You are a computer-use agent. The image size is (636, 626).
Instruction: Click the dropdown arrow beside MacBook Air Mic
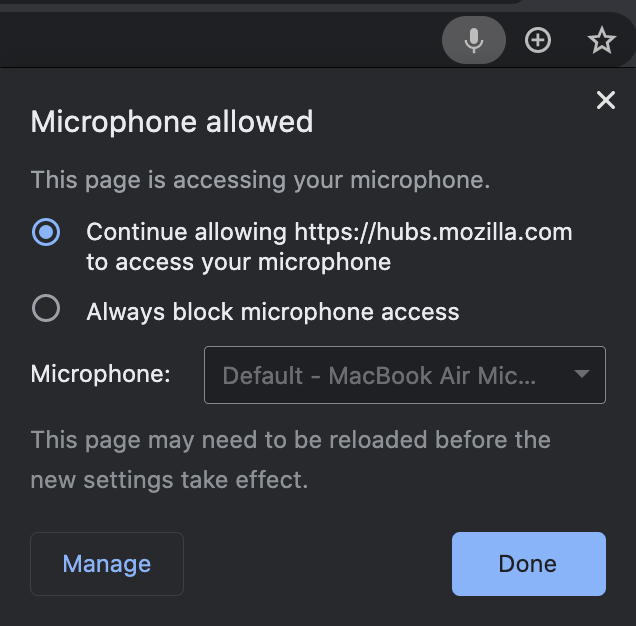(581, 375)
